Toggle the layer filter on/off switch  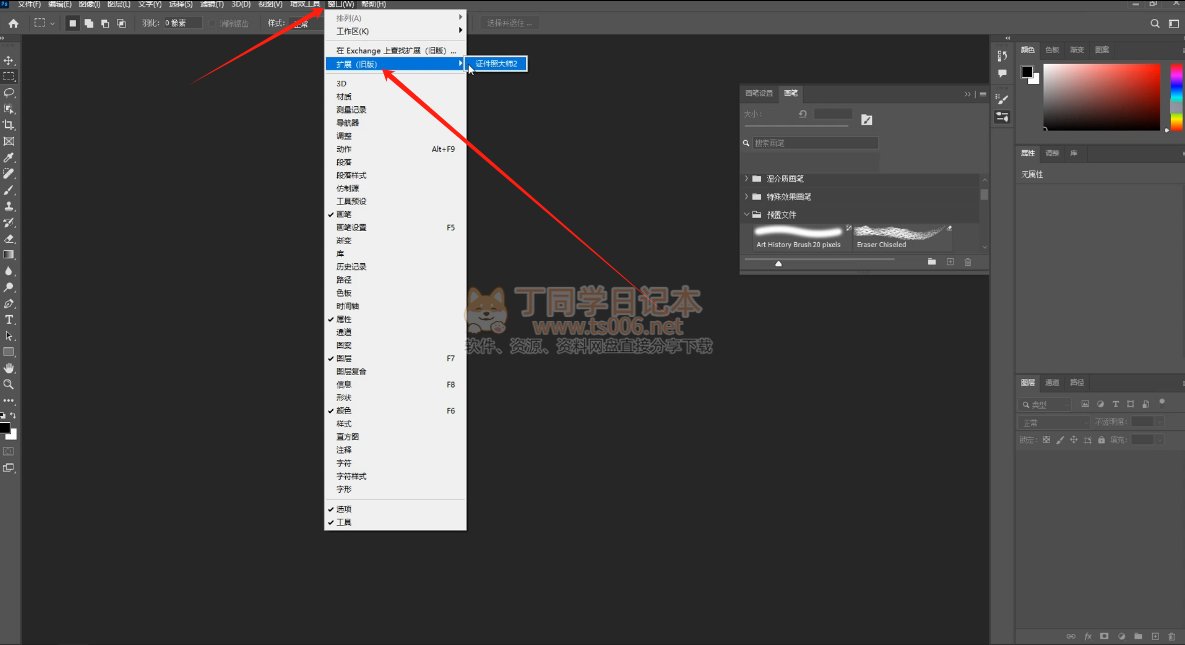coord(1162,403)
